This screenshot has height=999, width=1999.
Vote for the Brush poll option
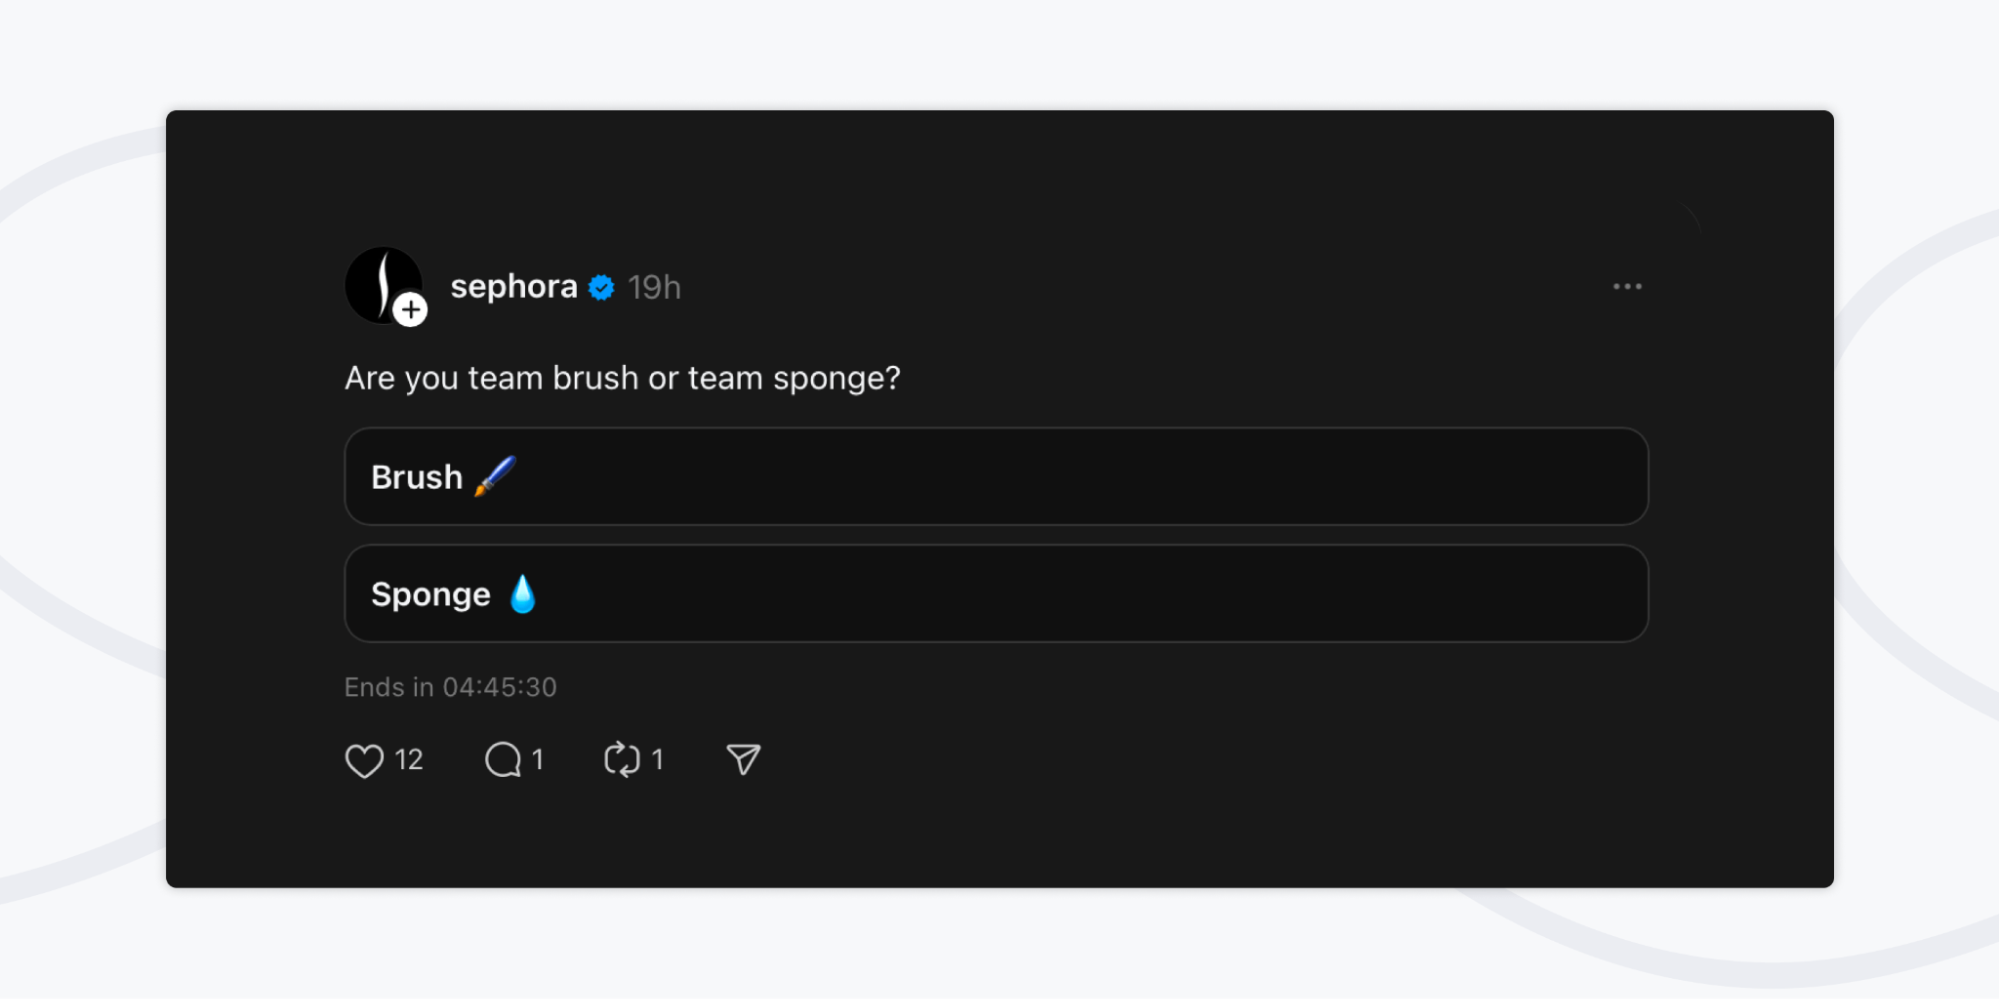(995, 477)
